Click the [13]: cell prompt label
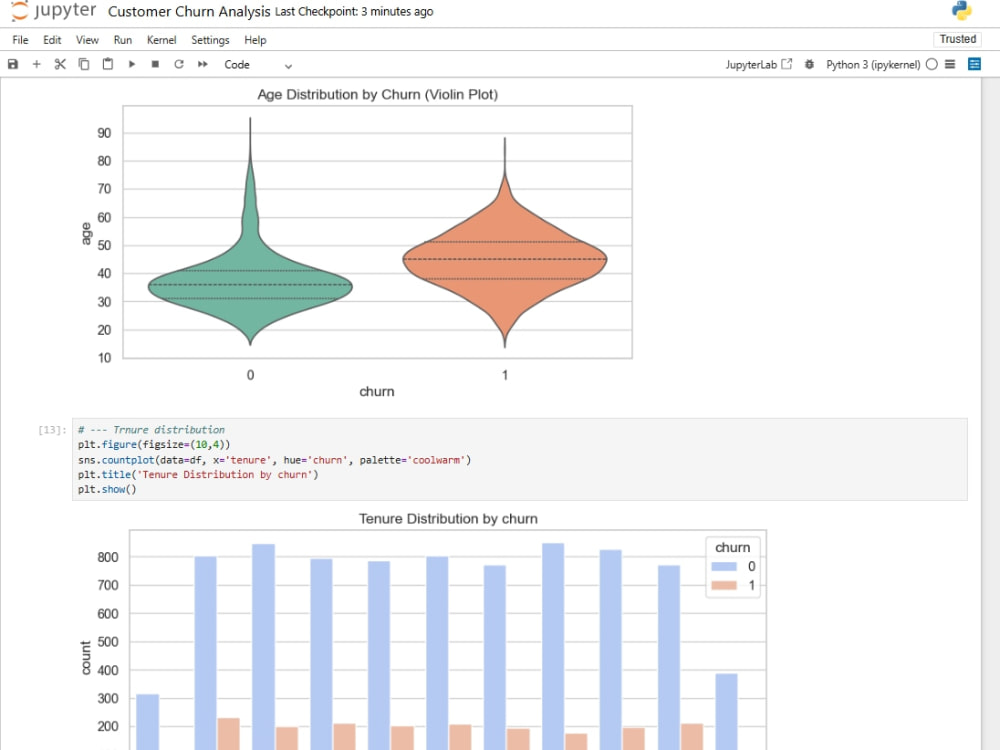The height and width of the screenshot is (750, 1000). click(x=52, y=430)
